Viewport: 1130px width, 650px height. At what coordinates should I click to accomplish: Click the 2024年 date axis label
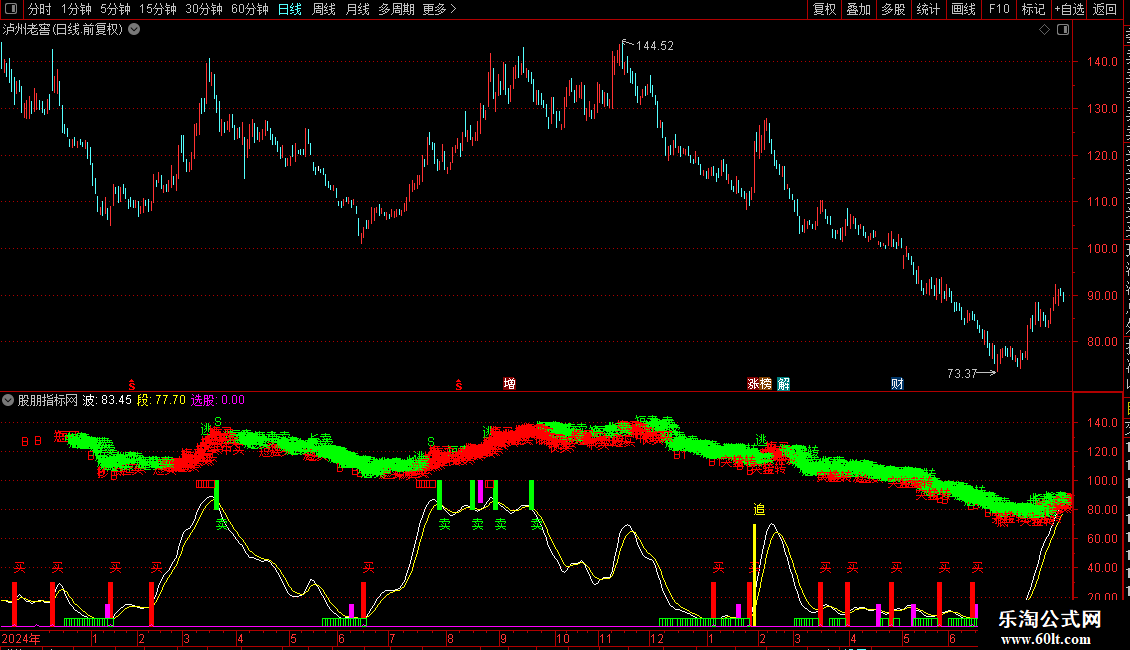point(21,638)
